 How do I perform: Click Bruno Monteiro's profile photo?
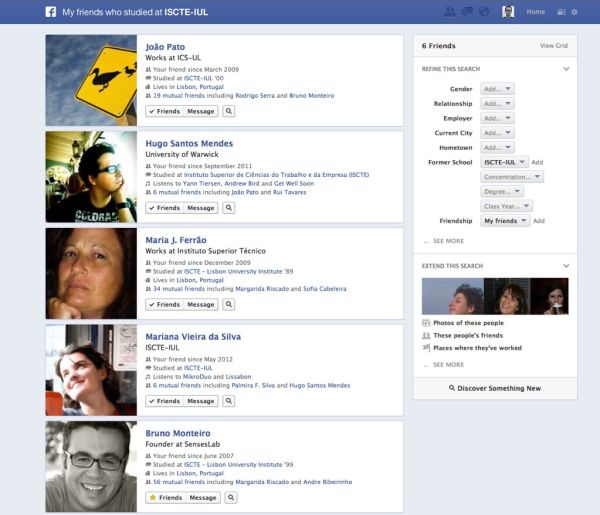(91, 467)
